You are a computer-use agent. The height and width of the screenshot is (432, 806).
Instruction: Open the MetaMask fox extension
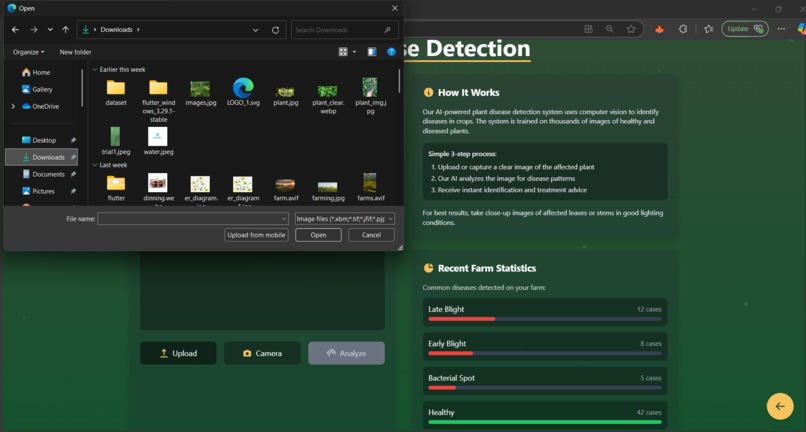[659, 29]
